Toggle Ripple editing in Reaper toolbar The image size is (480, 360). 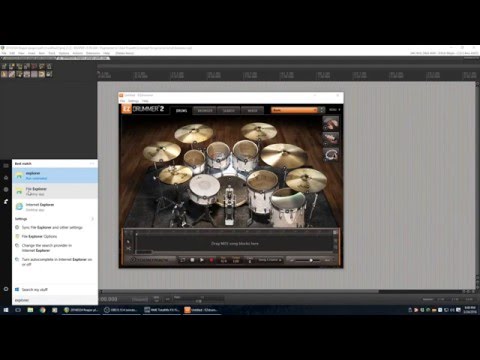[x=19, y=74]
